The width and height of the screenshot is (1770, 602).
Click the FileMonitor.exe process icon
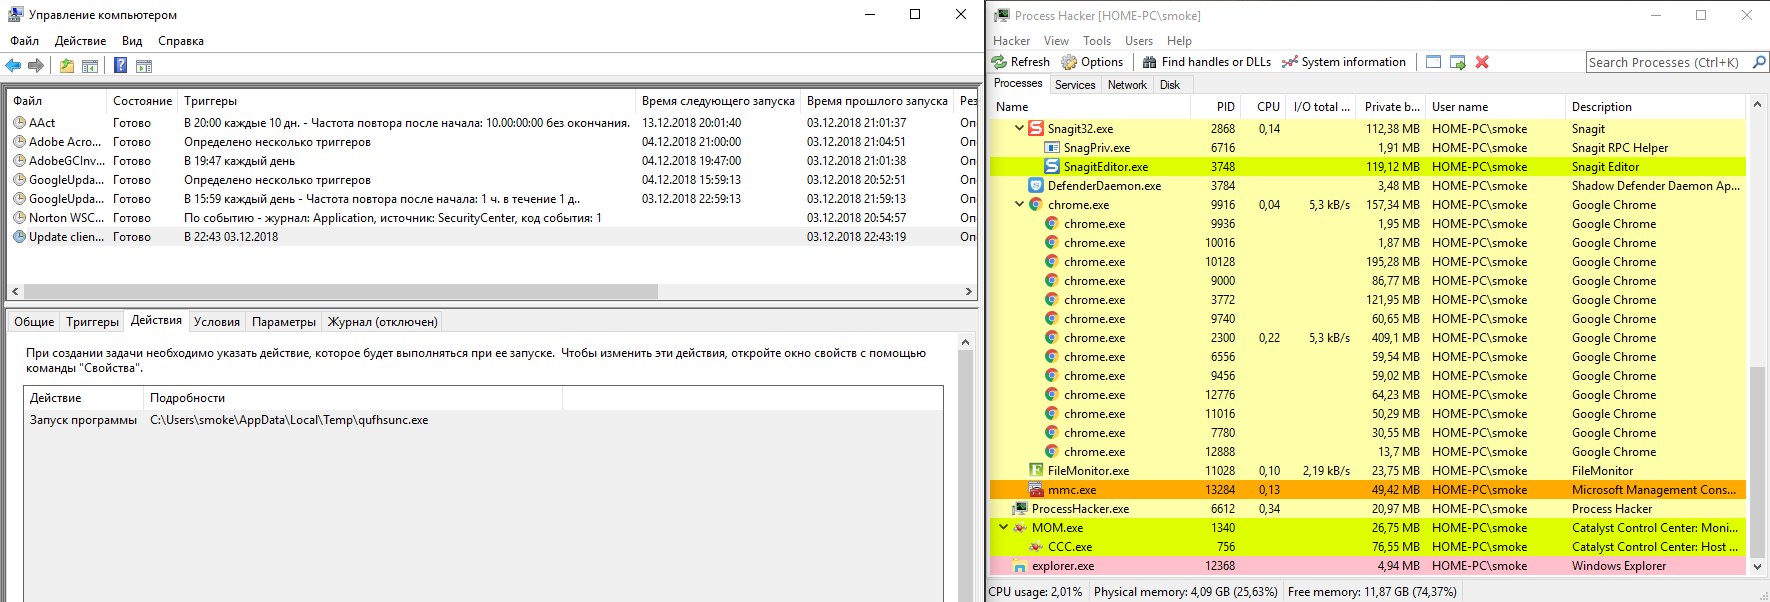[1036, 471]
